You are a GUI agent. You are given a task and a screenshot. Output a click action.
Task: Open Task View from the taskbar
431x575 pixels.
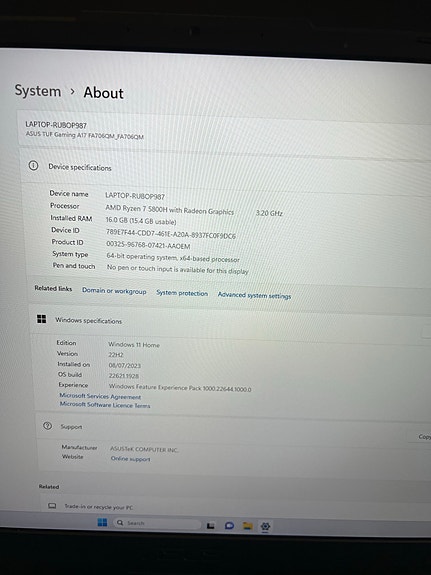click(211, 525)
